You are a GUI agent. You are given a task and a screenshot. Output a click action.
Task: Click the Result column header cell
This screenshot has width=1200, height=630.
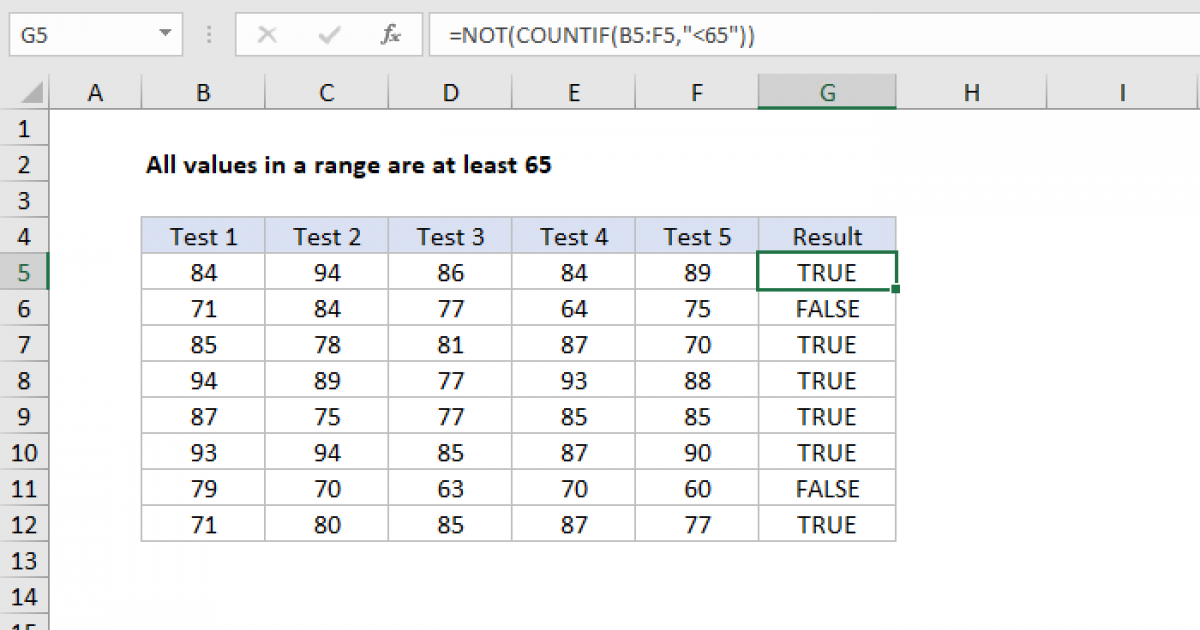pyautogui.click(x=827, y=236)
